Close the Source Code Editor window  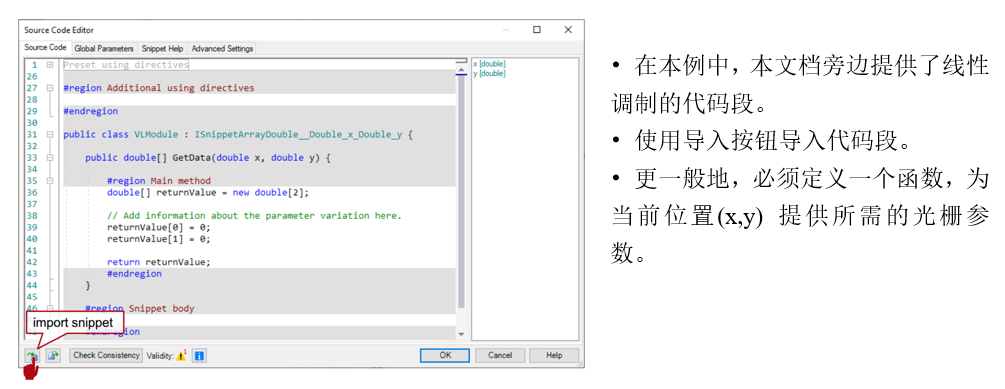[x=568, y=29]
